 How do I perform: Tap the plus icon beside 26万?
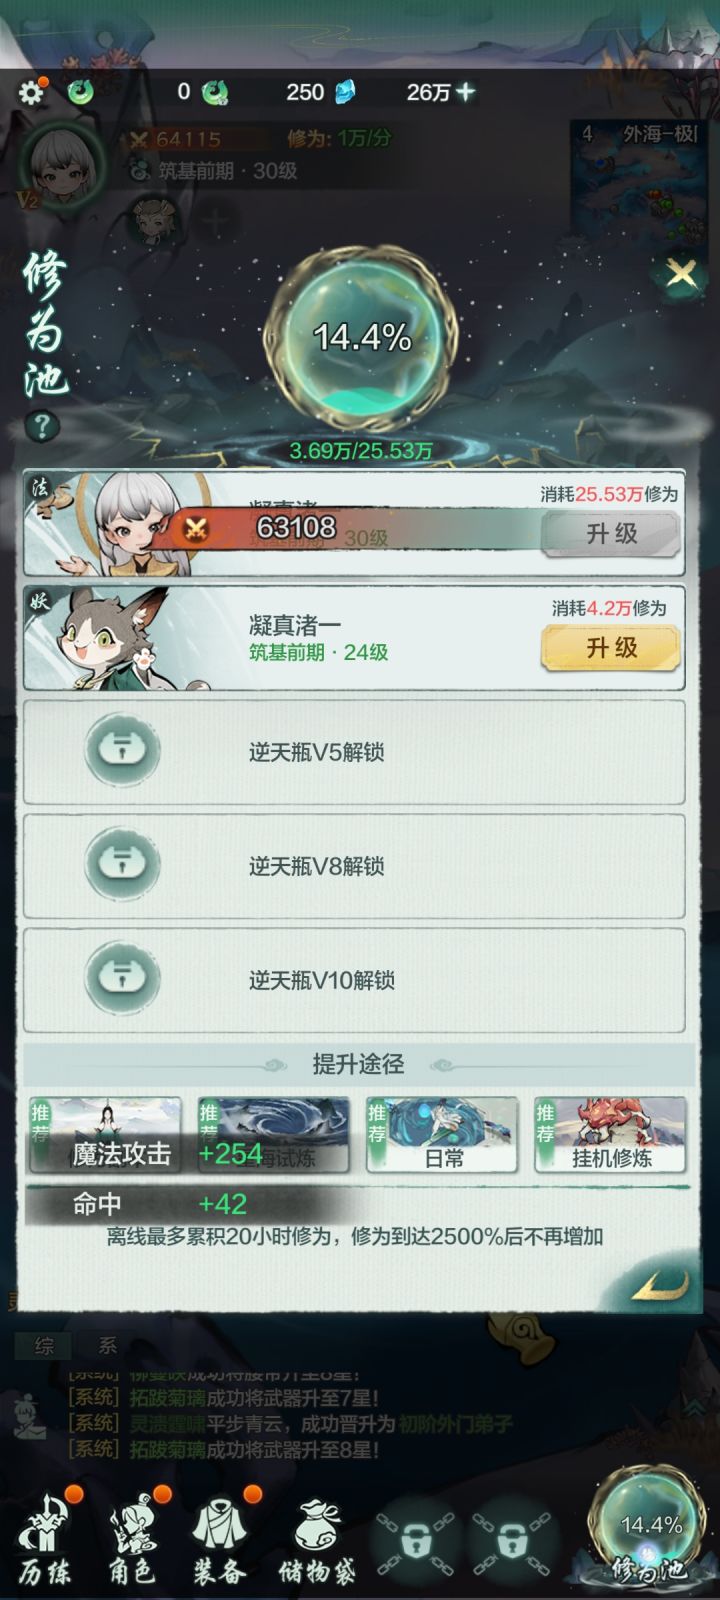[x=465, y=92]
